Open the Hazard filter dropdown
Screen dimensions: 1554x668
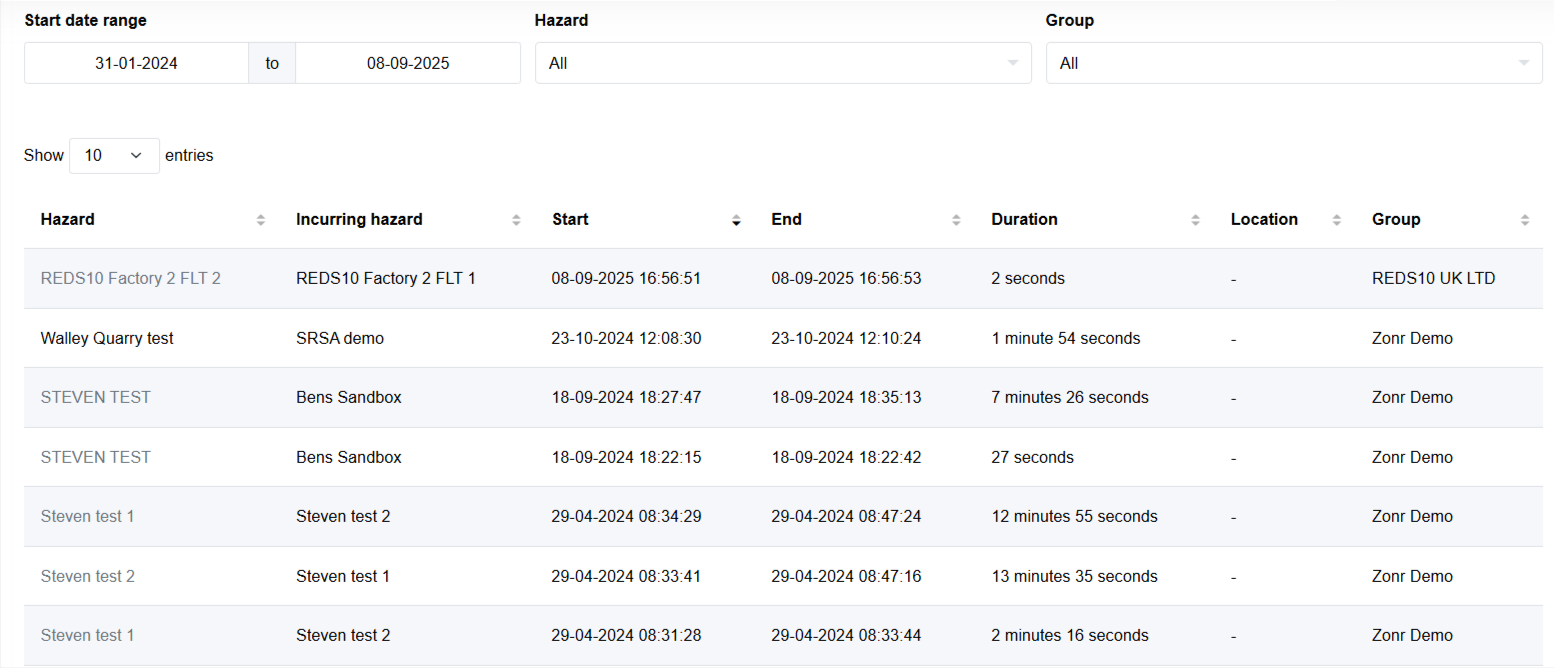coord(783,63)
